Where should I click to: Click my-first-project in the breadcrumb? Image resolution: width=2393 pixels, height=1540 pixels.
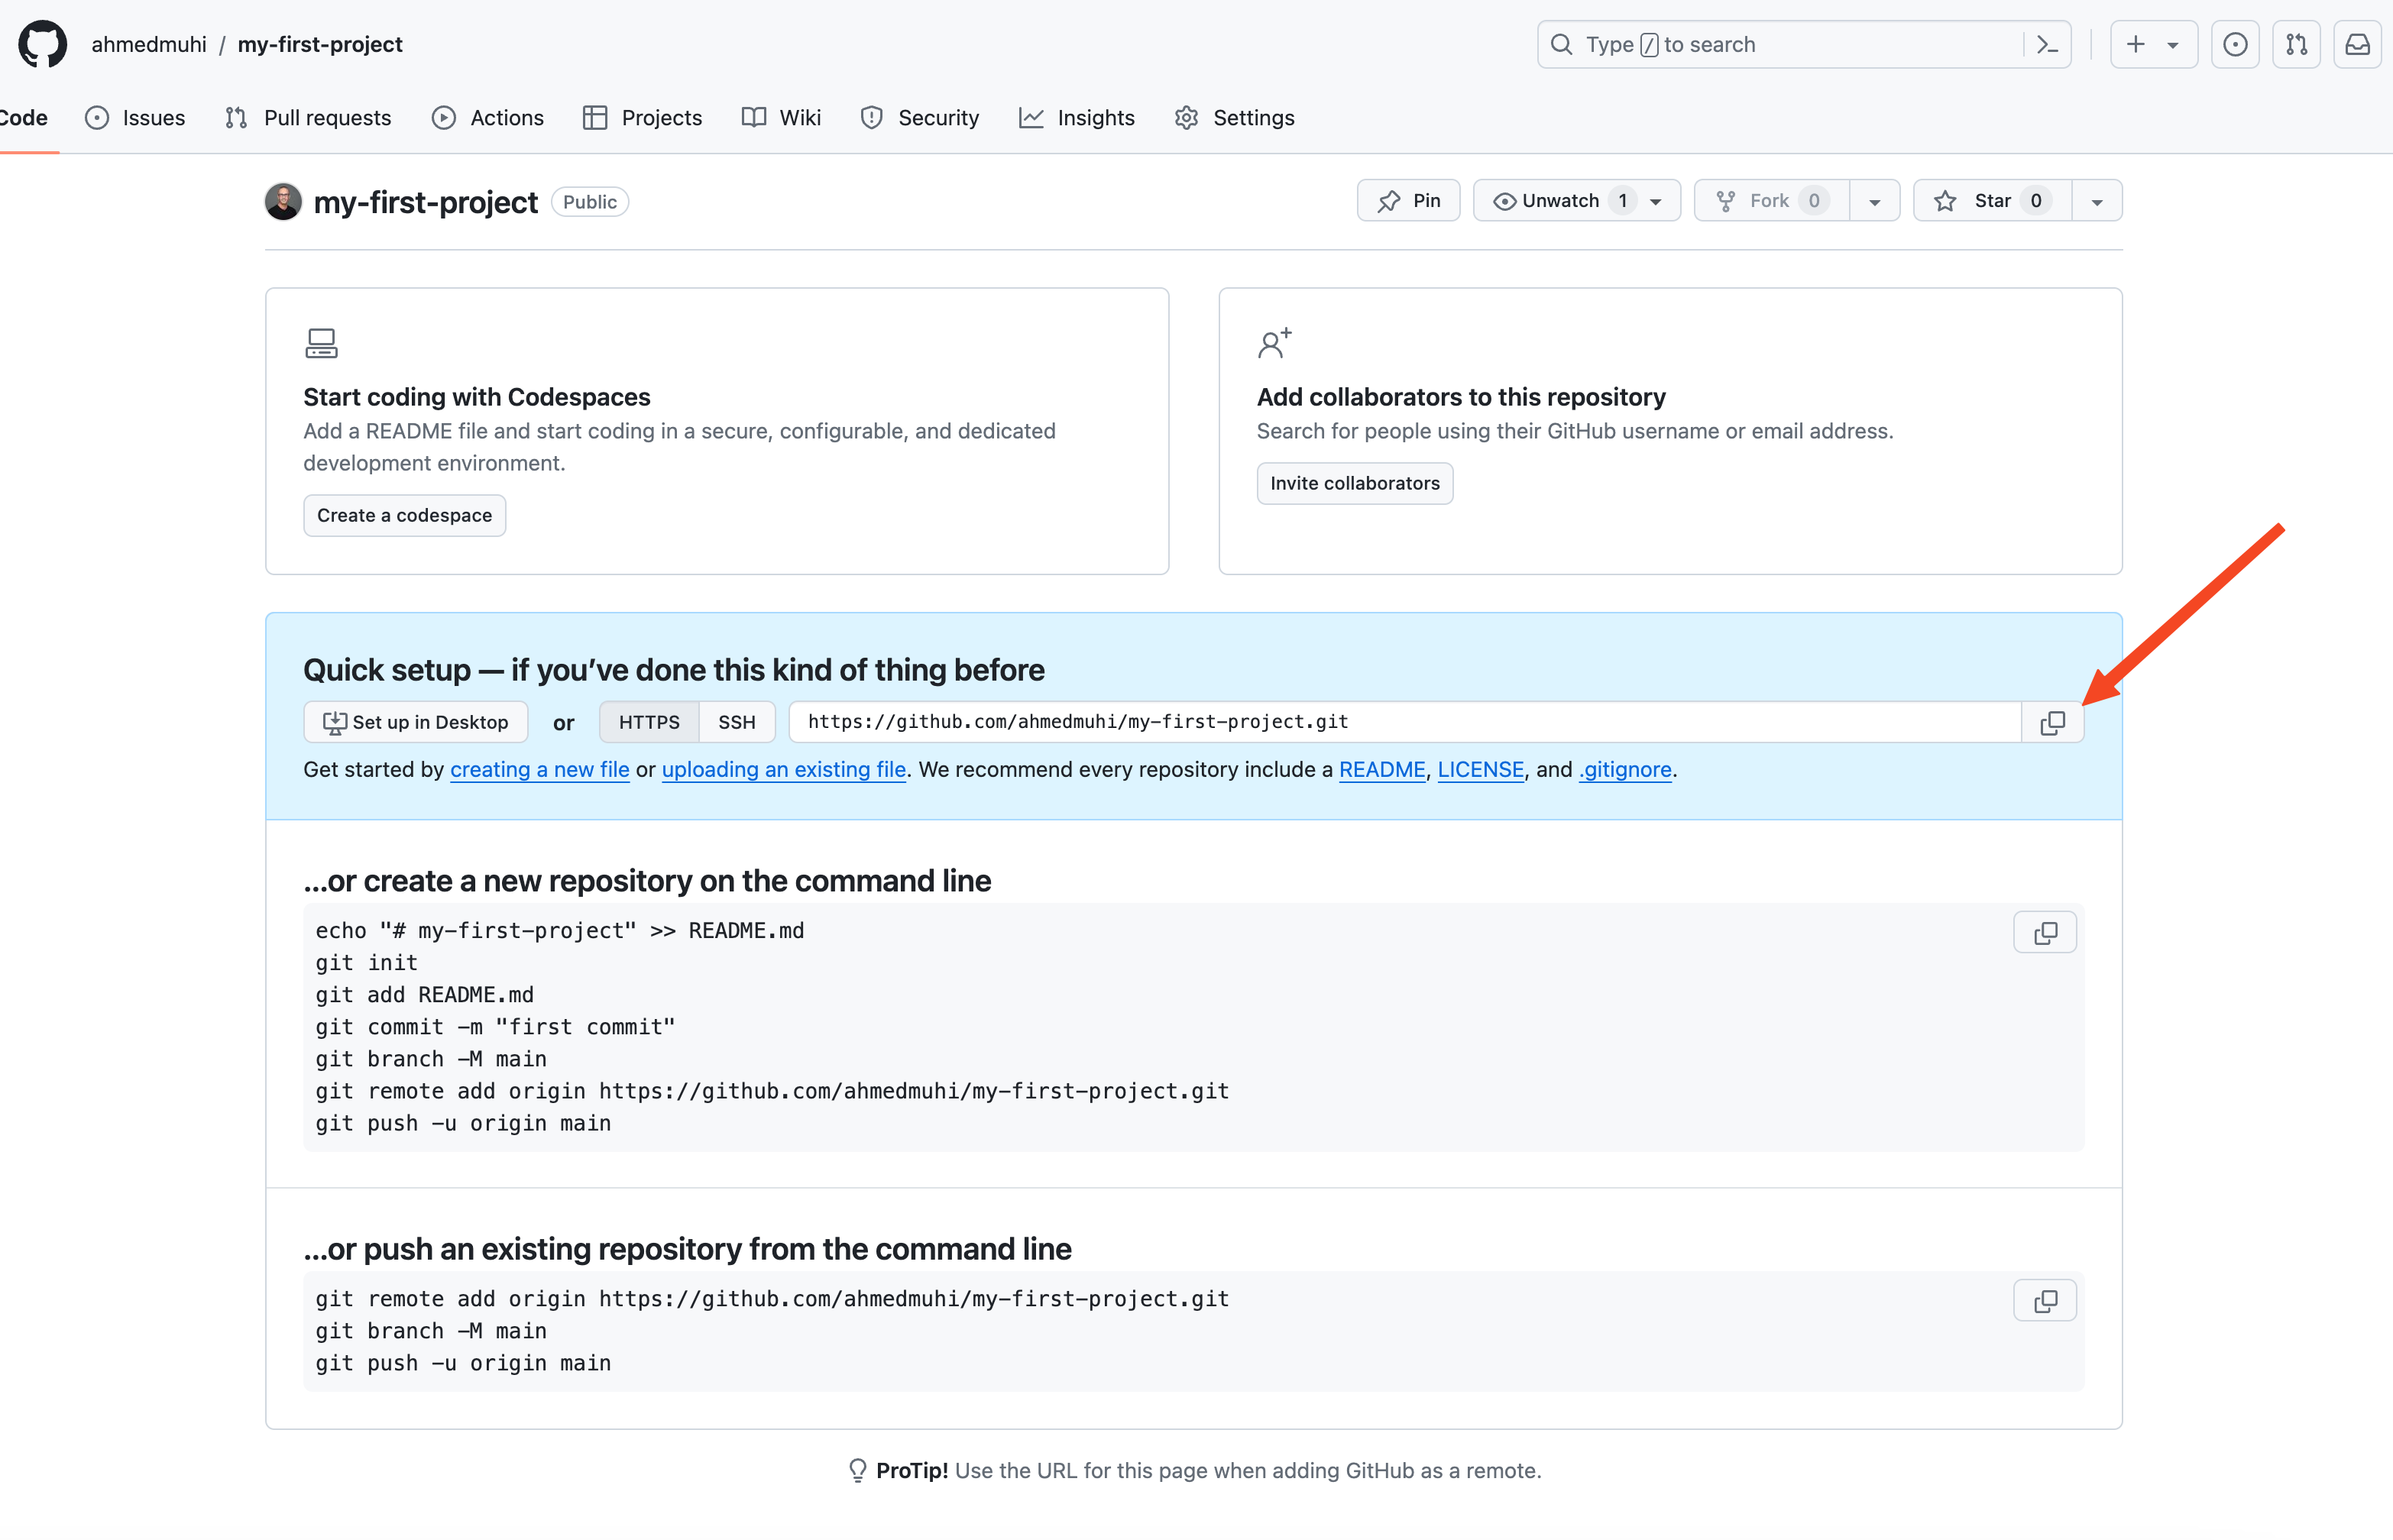(320, 44)
